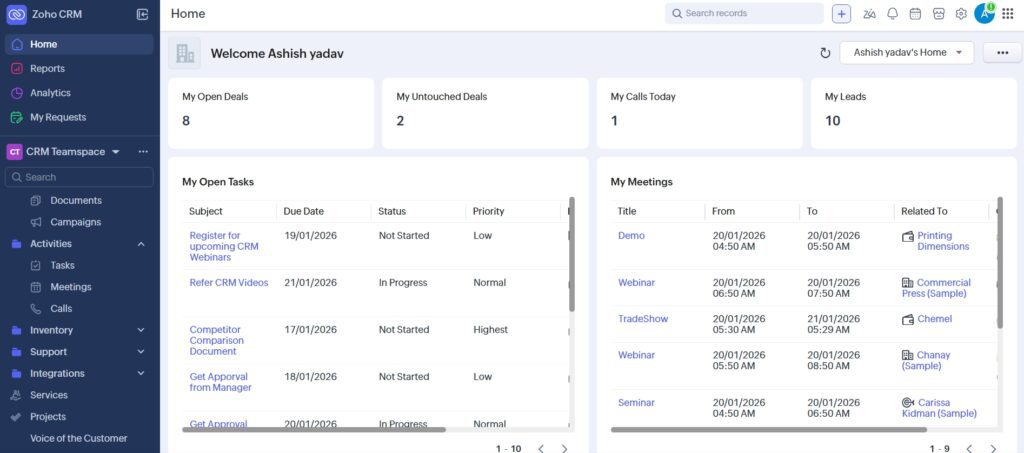Open the My Open Deals card
This screenshot has height=453, width=1024.
point(271,113)
